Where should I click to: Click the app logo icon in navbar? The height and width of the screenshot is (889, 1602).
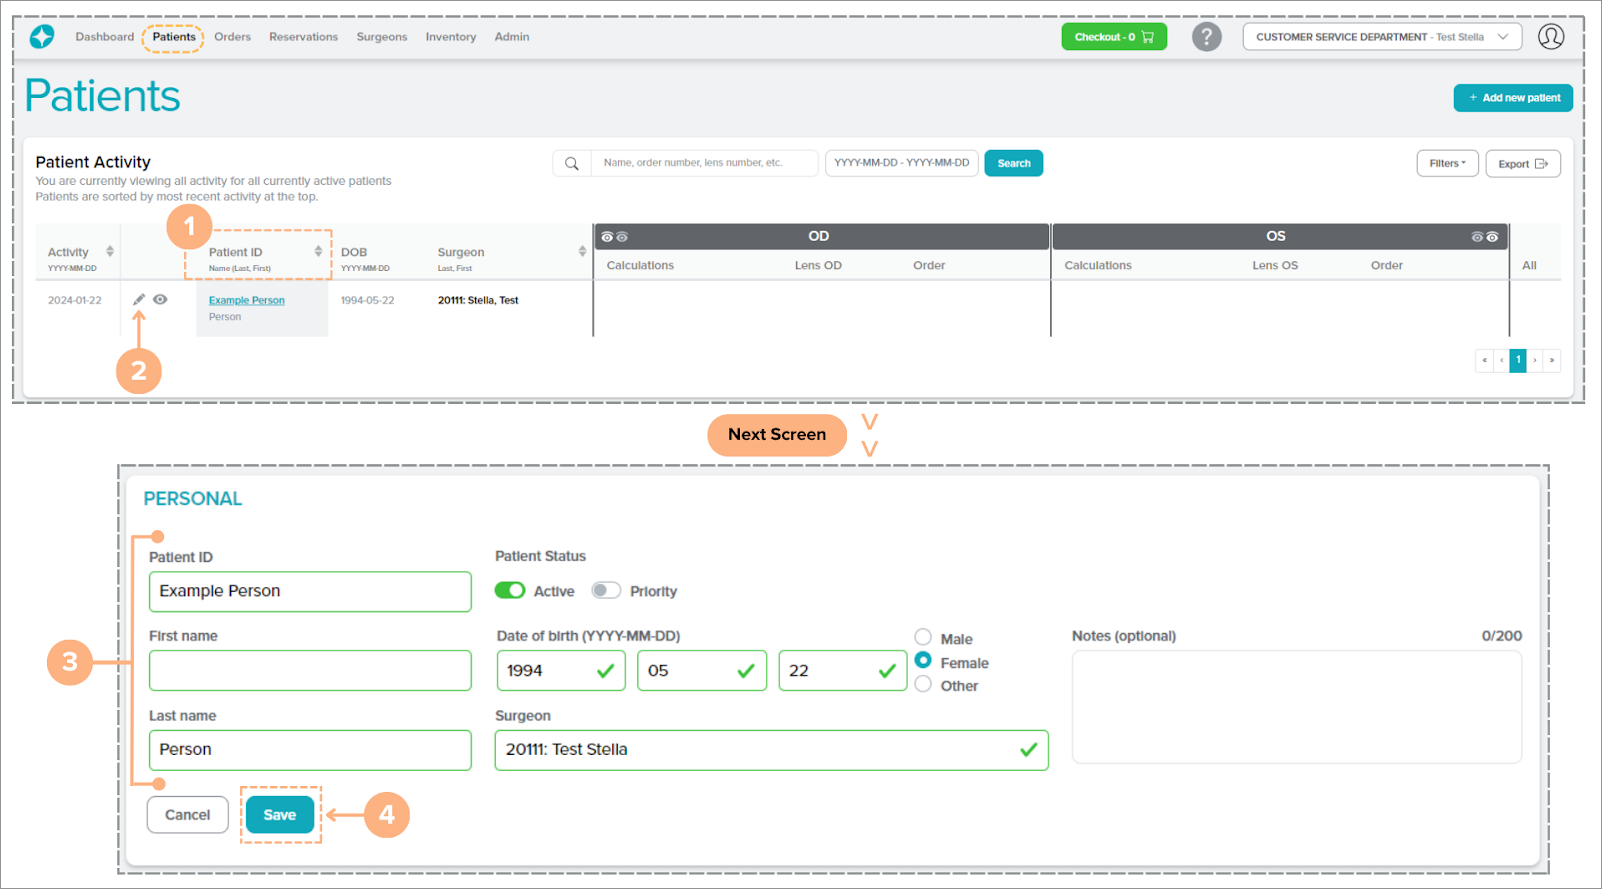pos(42,37)
